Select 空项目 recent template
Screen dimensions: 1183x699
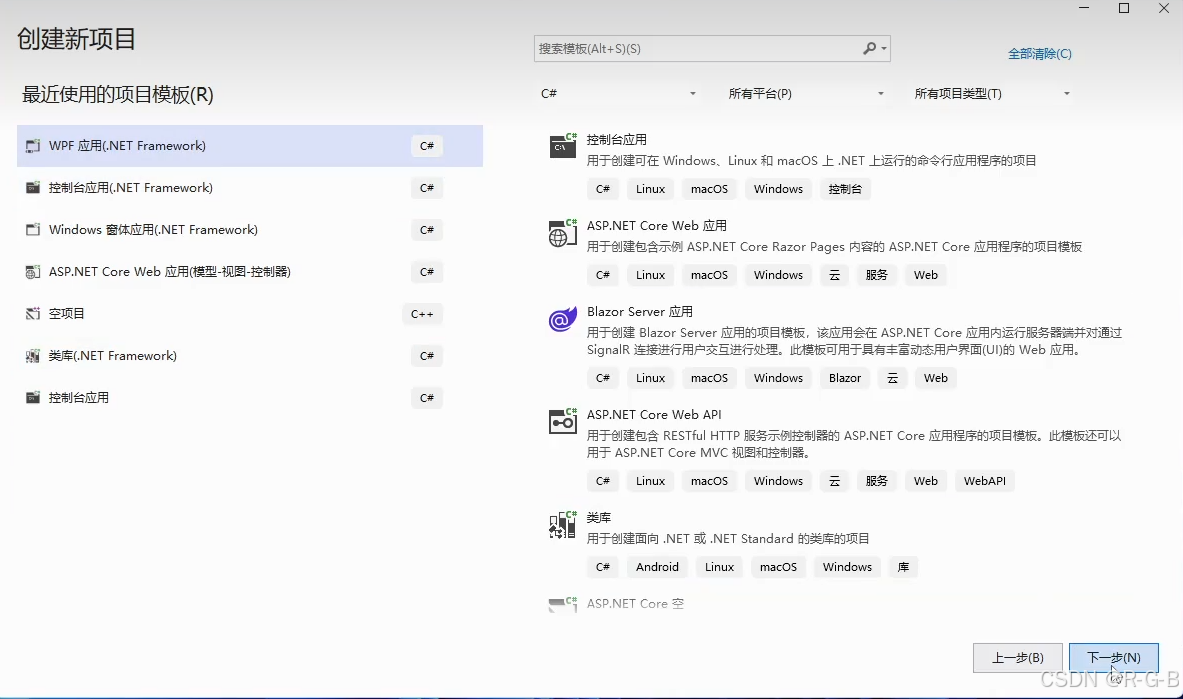click(250, 314)
